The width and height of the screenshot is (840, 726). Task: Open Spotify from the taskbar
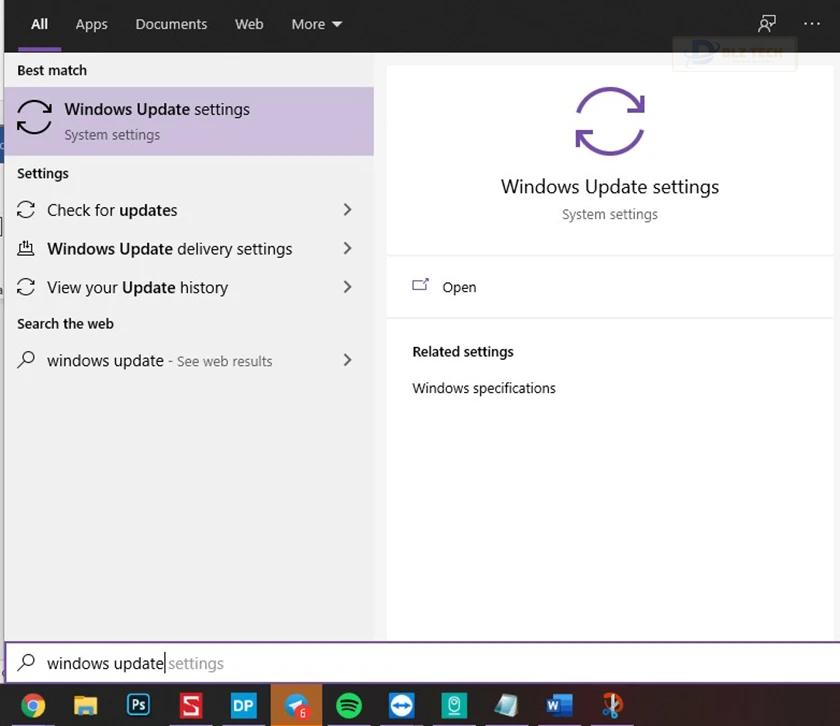(x=349, y=705)
